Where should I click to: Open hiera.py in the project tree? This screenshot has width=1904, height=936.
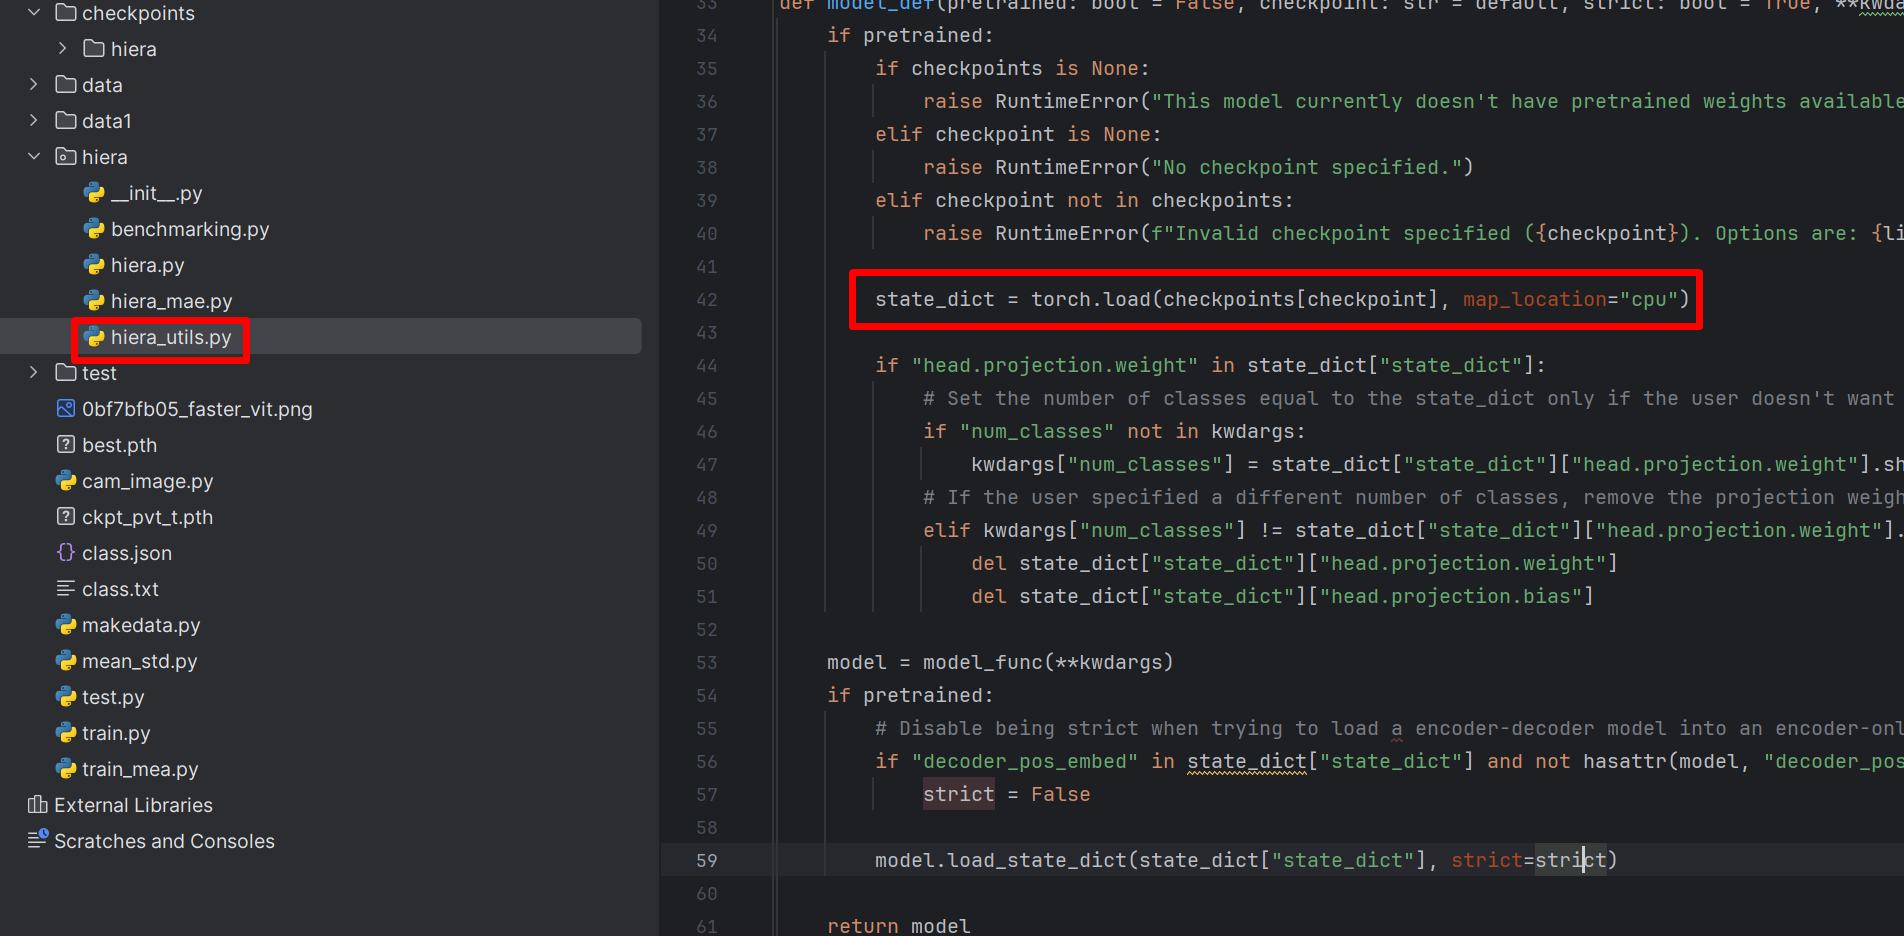[148, 265]
